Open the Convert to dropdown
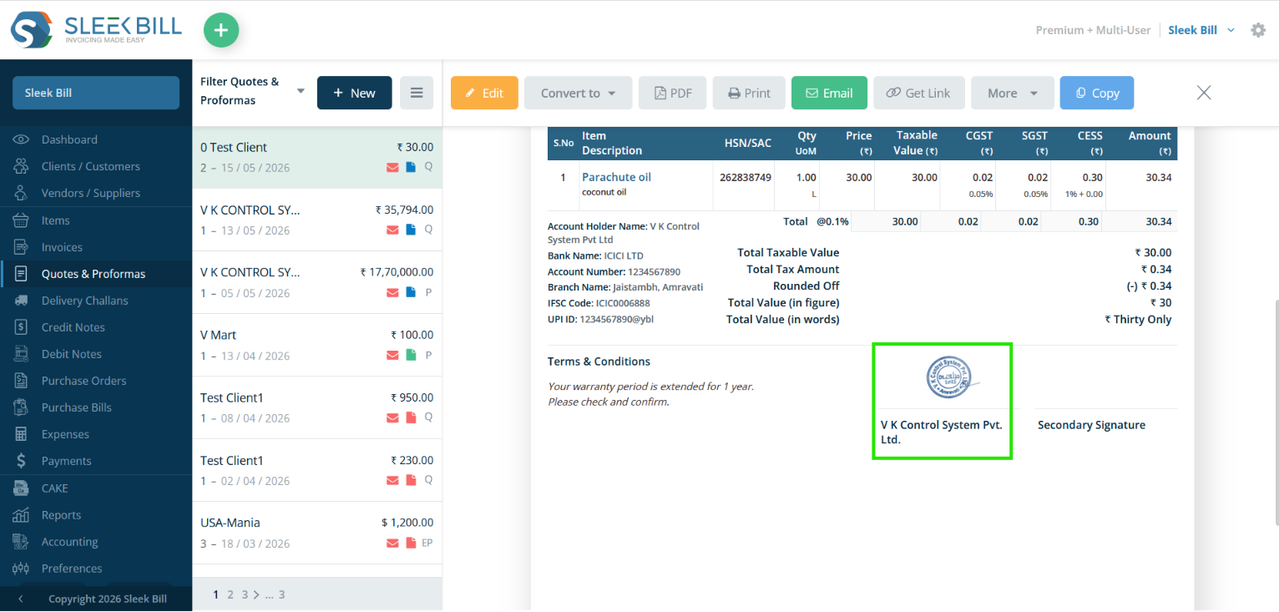 pyautogui.click(x=578, y=93)
